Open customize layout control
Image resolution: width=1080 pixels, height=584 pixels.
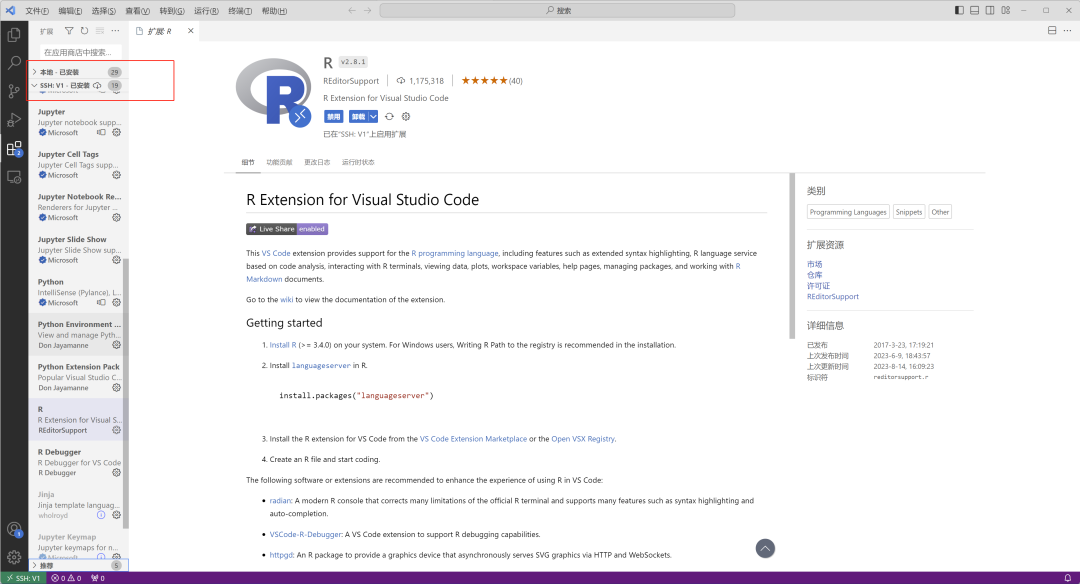(1006, 10)
